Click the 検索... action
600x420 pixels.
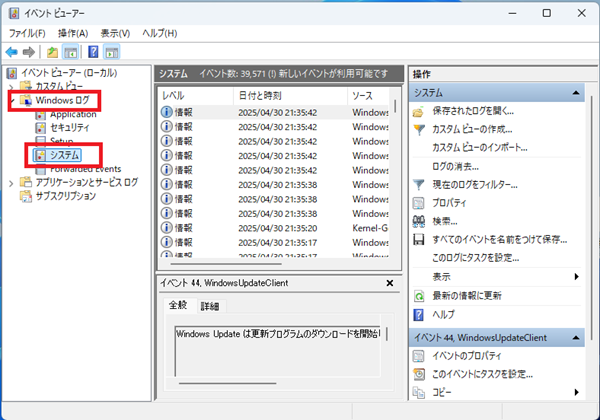pos(445,221)
